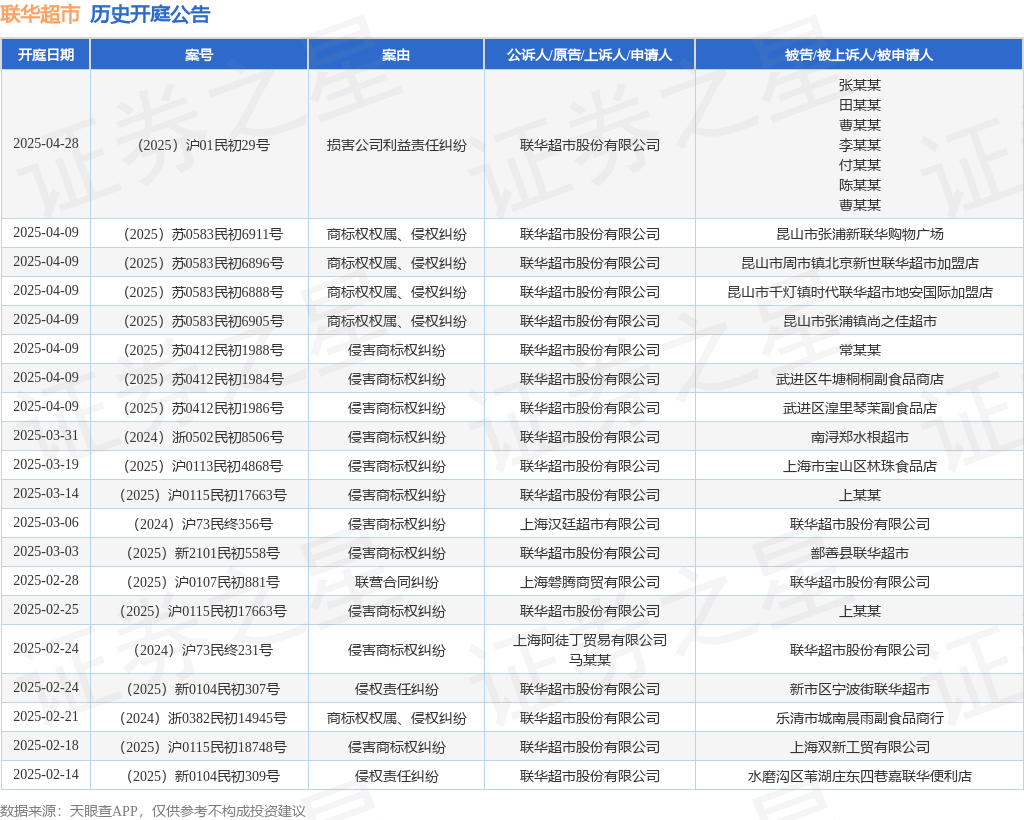Image resolution: width=1024 pixels, height=820 pixels.
Task: Click case number (2025)新0104民初307号
Action: pos(202,689)
